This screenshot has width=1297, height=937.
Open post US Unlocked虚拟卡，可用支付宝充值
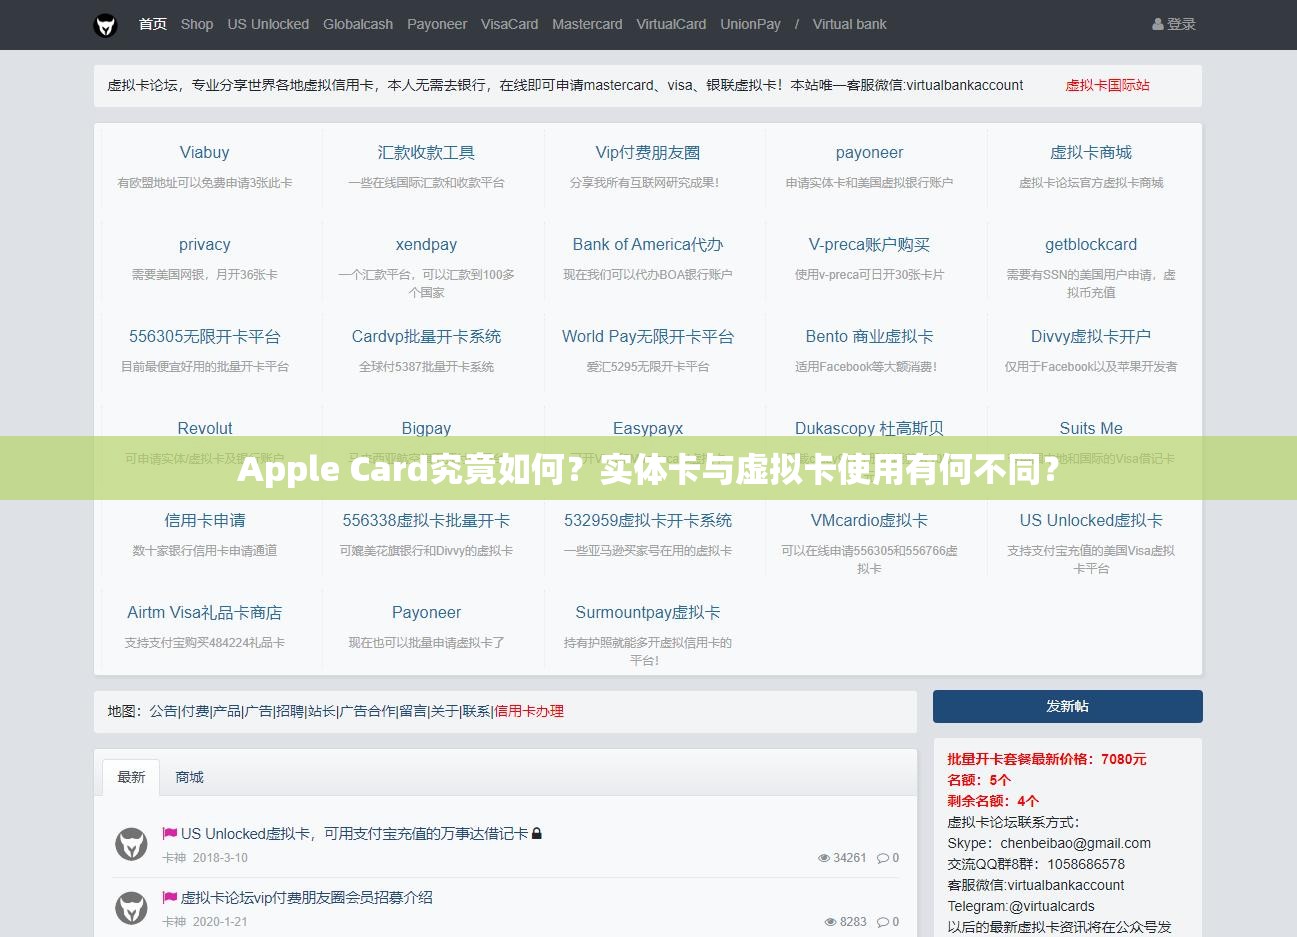[354, 833]
